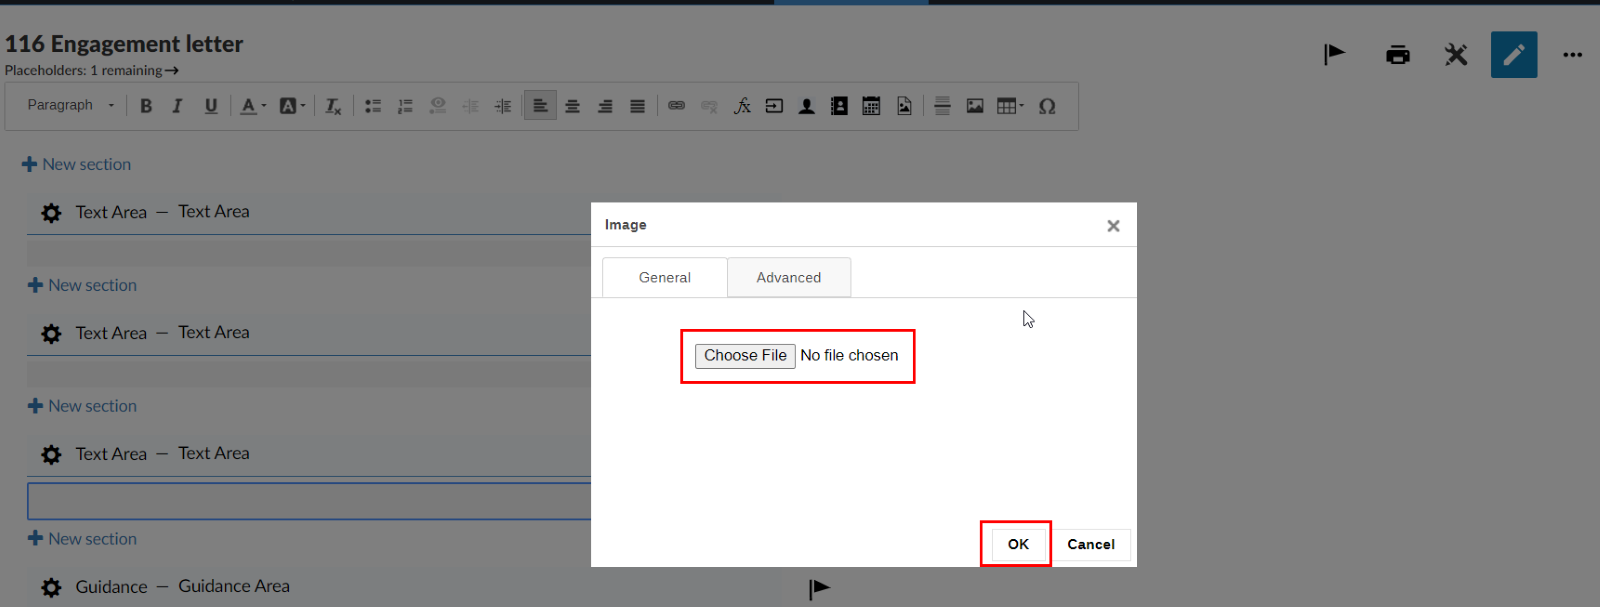
Task: Insert a special character with the Omega icon
Action: pyautogui.click(x=1047, y=106)
